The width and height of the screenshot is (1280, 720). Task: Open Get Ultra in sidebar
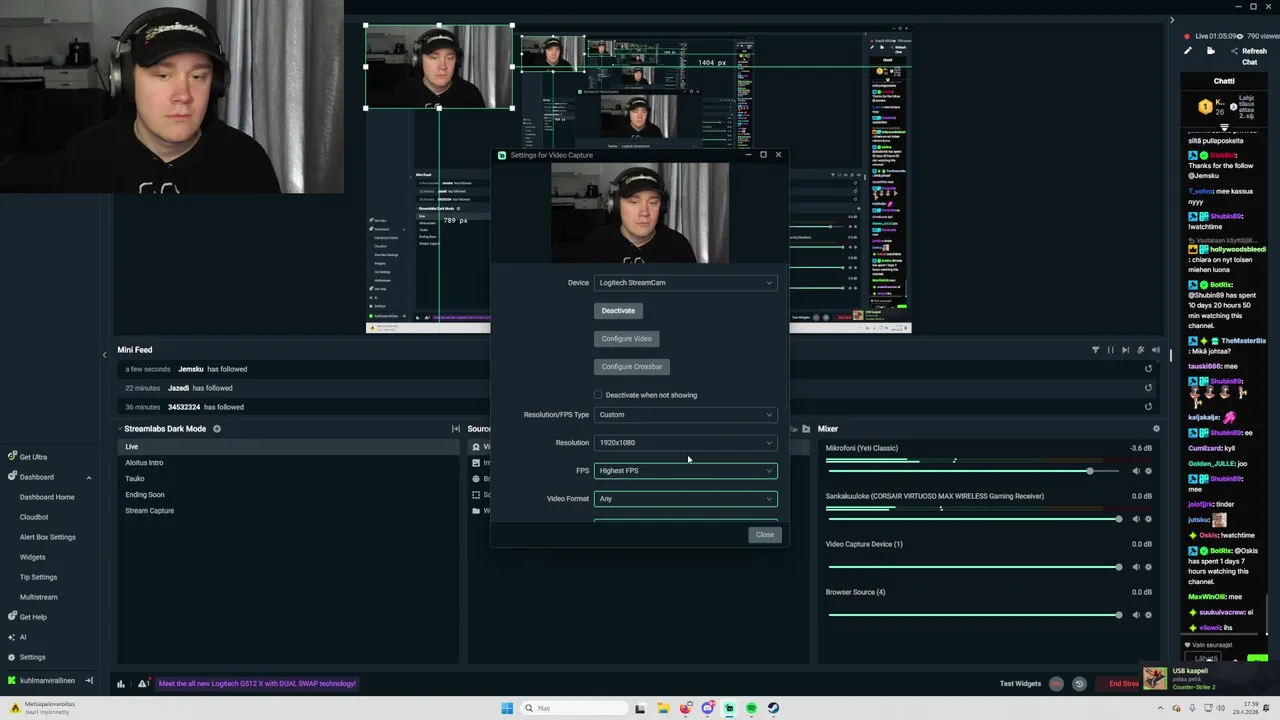pyautogui.click(x=33, y=457)
